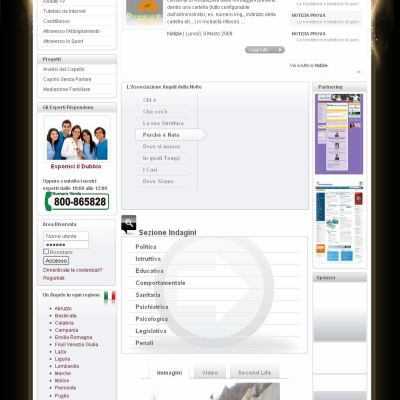Screen dimensions: 400x400
Task: Switch to the Video tab
Action: point(210,373)
